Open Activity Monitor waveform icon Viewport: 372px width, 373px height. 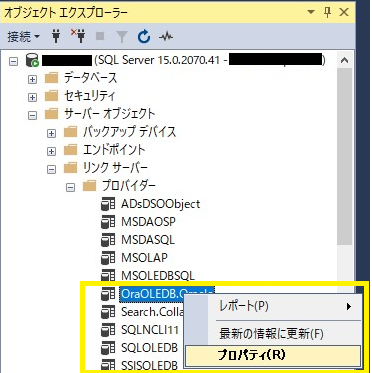click(165, 37)
